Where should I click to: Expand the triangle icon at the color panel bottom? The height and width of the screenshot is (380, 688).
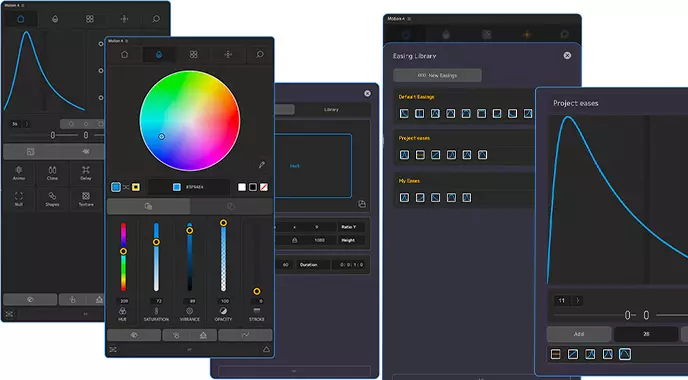(x=266, y=350)
